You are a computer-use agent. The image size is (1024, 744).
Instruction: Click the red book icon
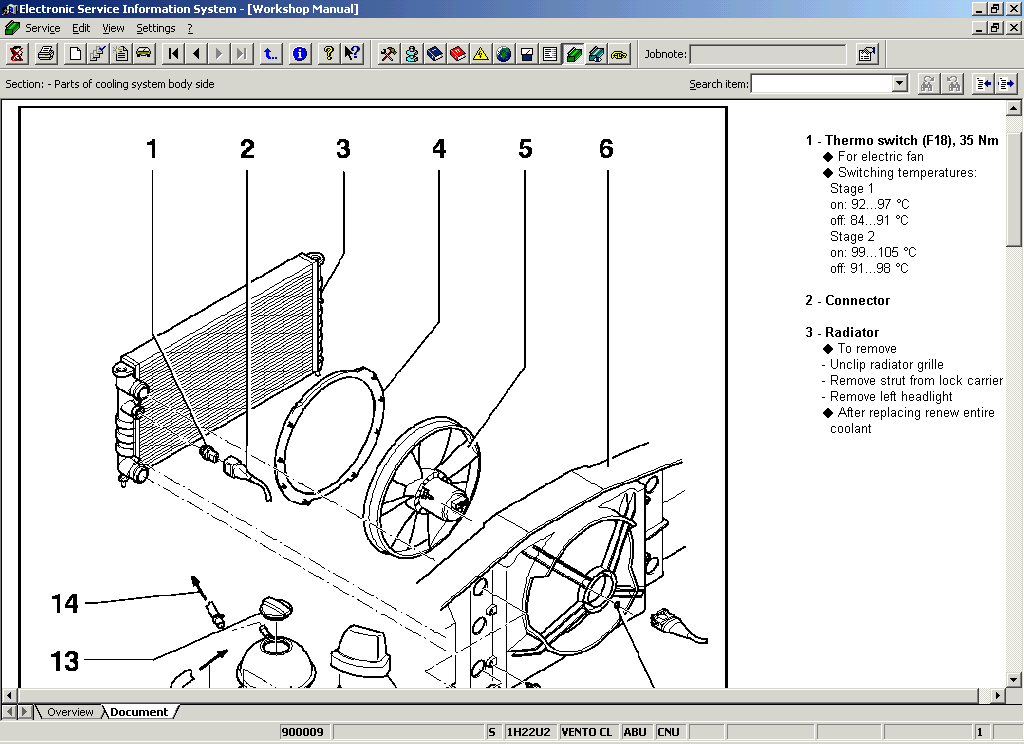click(x=458, y=54)
